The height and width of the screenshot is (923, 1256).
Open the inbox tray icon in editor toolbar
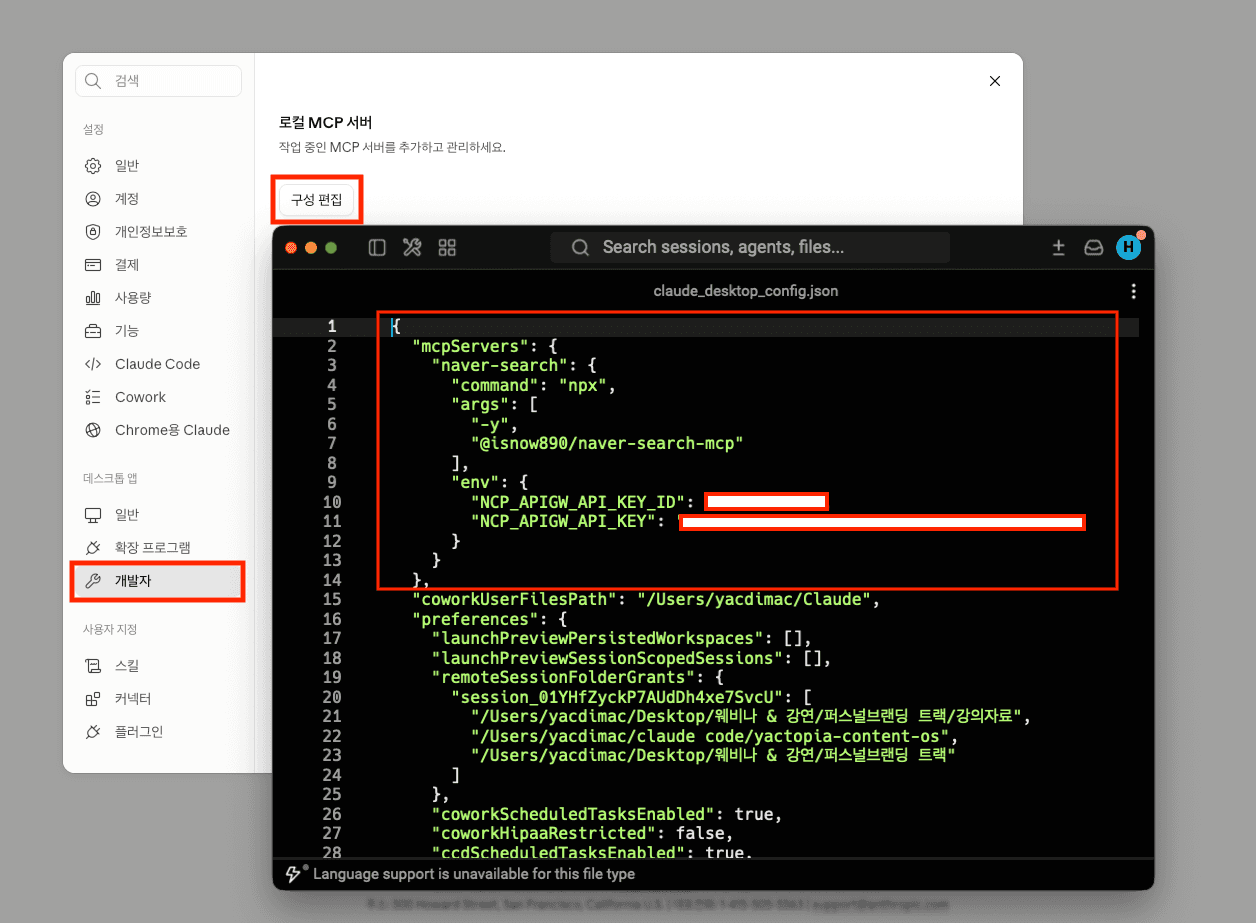click(1094, 247)
